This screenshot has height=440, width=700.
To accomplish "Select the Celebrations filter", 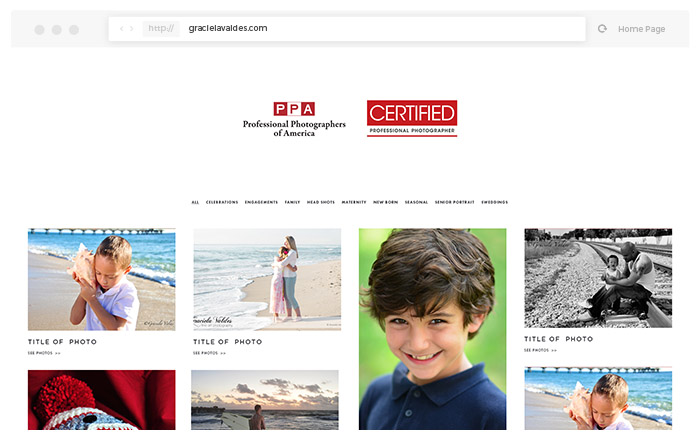I will tap(222, 202).
